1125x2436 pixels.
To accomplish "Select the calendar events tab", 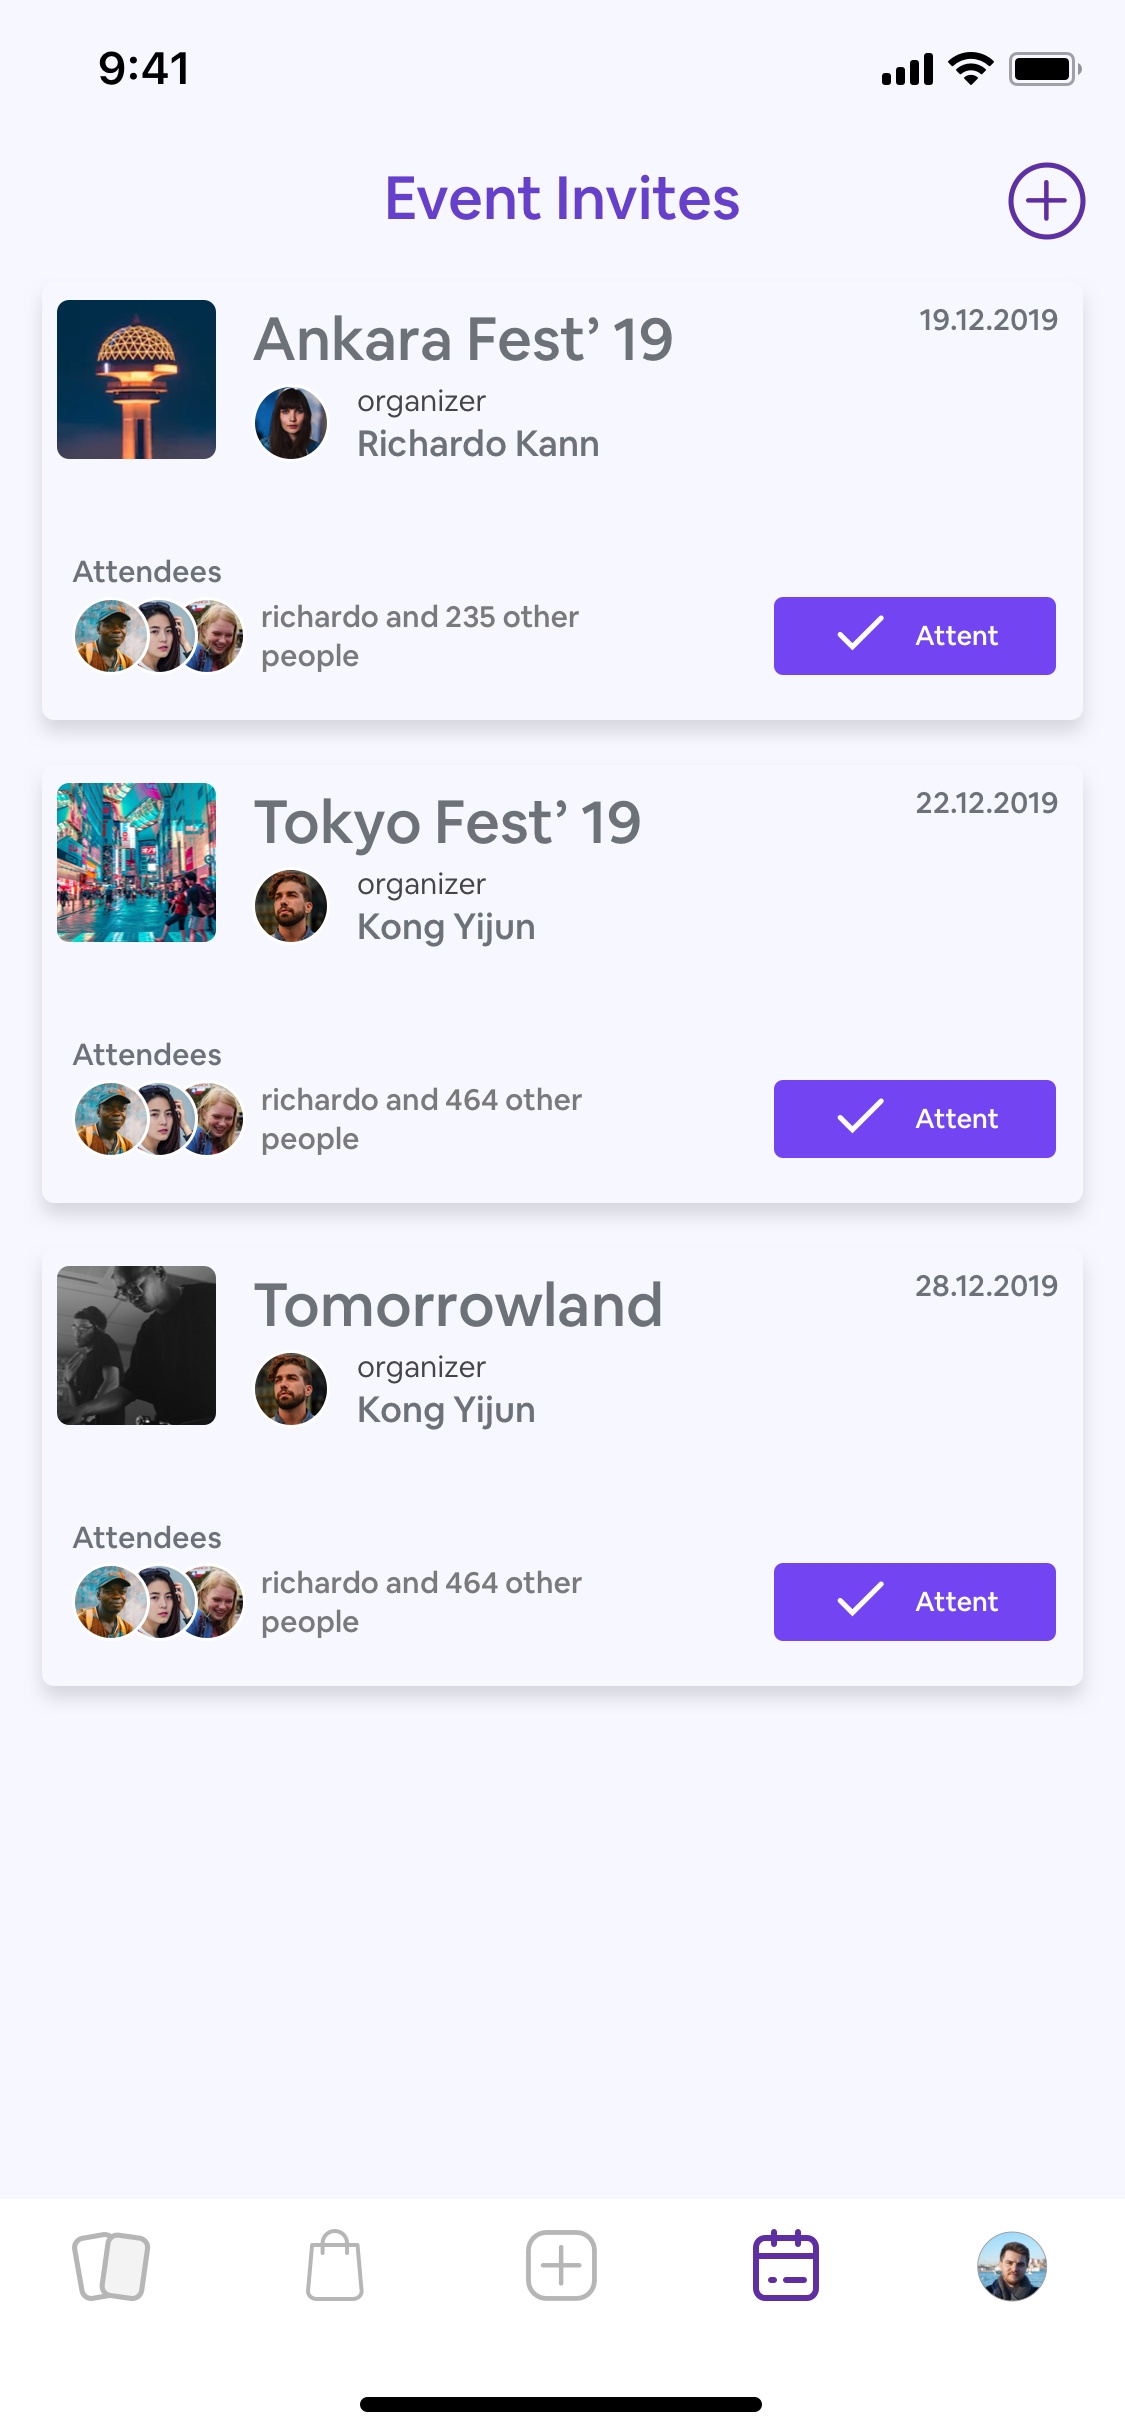I will [x=786, y=2266].
